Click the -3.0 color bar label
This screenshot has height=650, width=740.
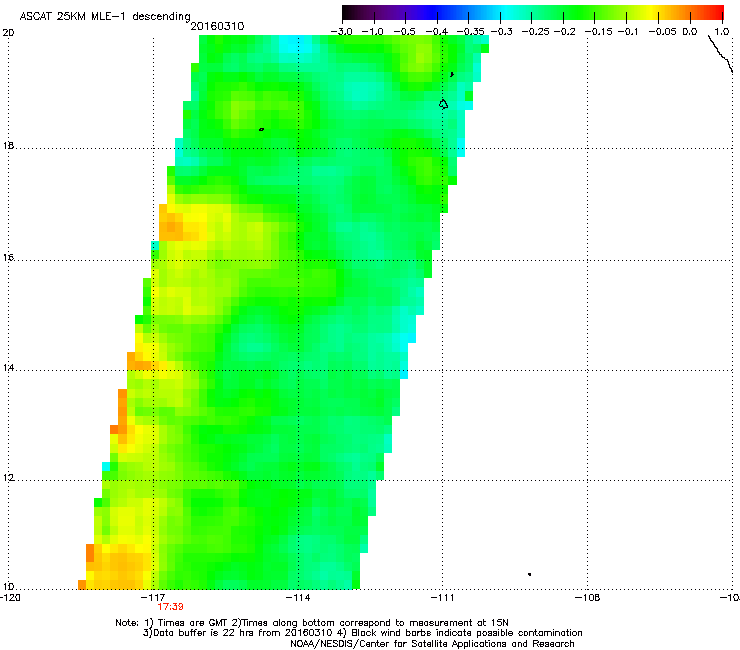(x=341, y=32)
